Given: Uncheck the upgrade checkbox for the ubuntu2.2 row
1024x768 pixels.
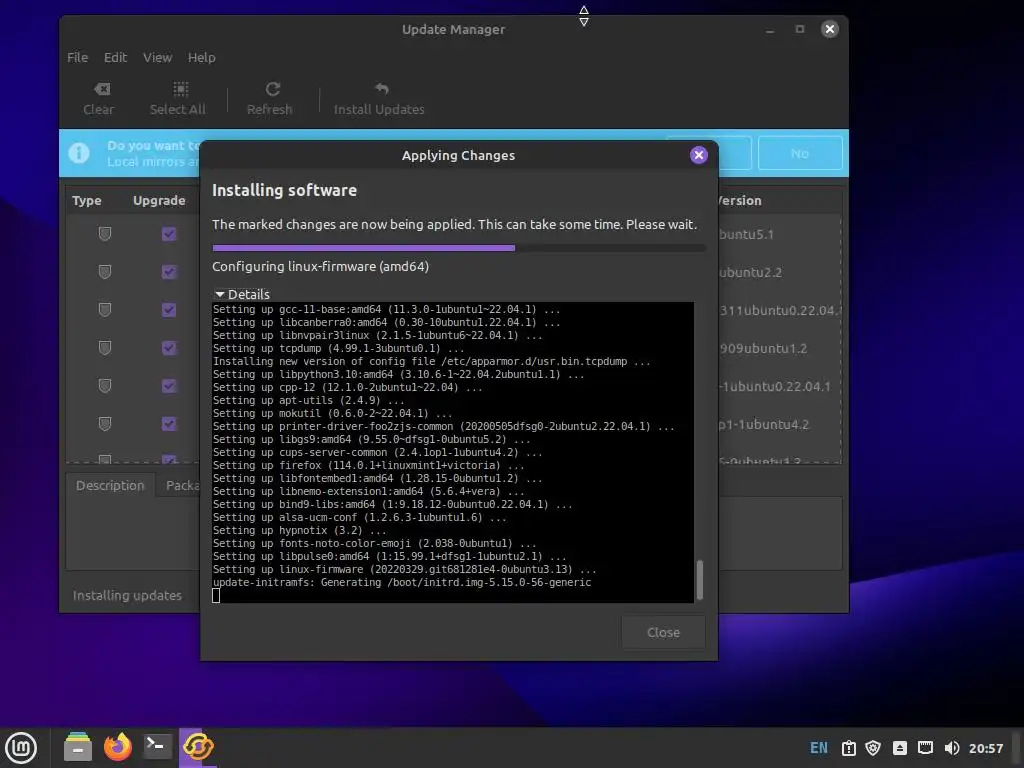Looking at the screenshot, I should pyautogui.click(x=169, y=272).
